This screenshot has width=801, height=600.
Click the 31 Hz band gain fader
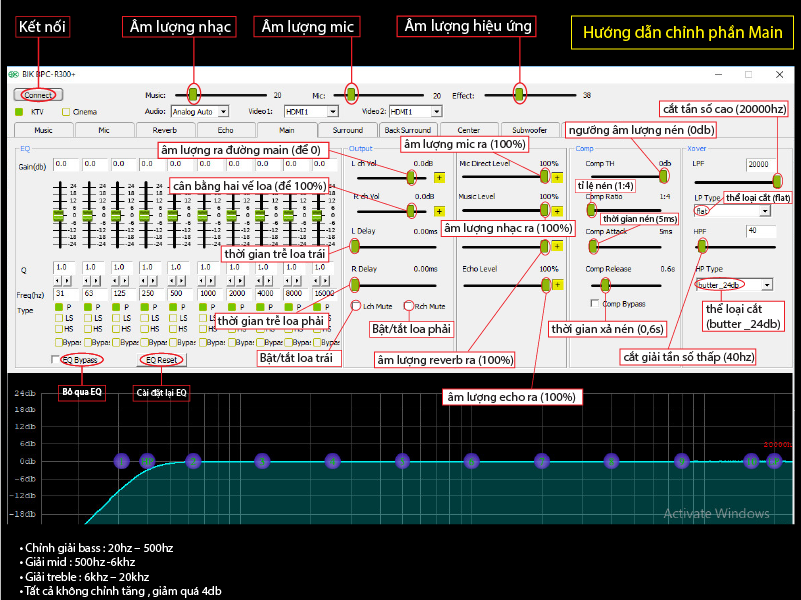[x=59, y=215]
